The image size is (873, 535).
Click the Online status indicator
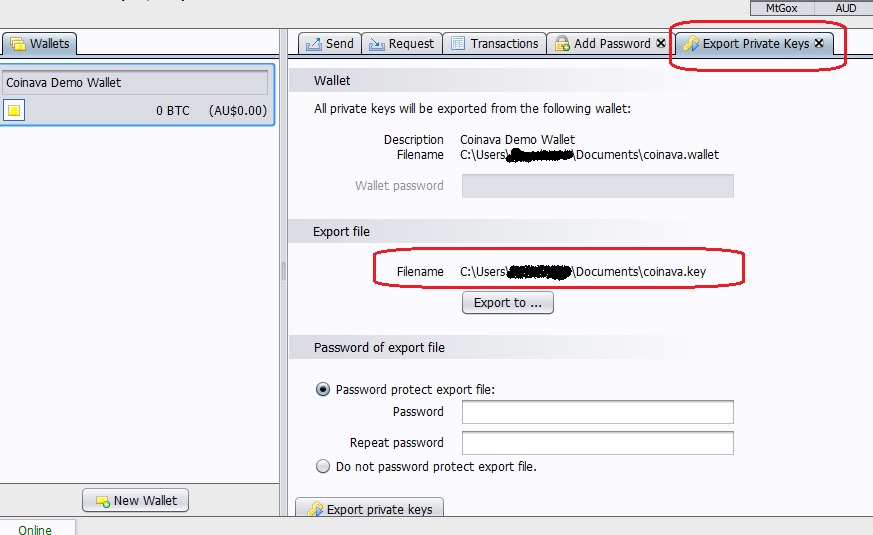point(35,529)
